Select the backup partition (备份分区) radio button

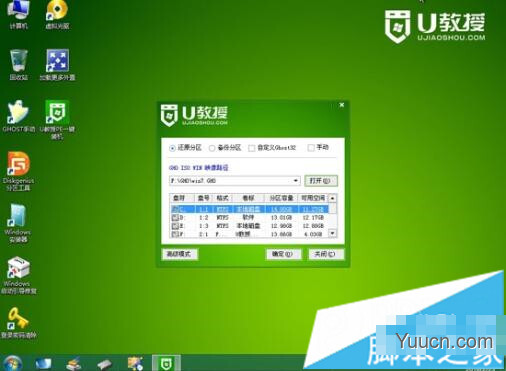(x=212, y=148)
